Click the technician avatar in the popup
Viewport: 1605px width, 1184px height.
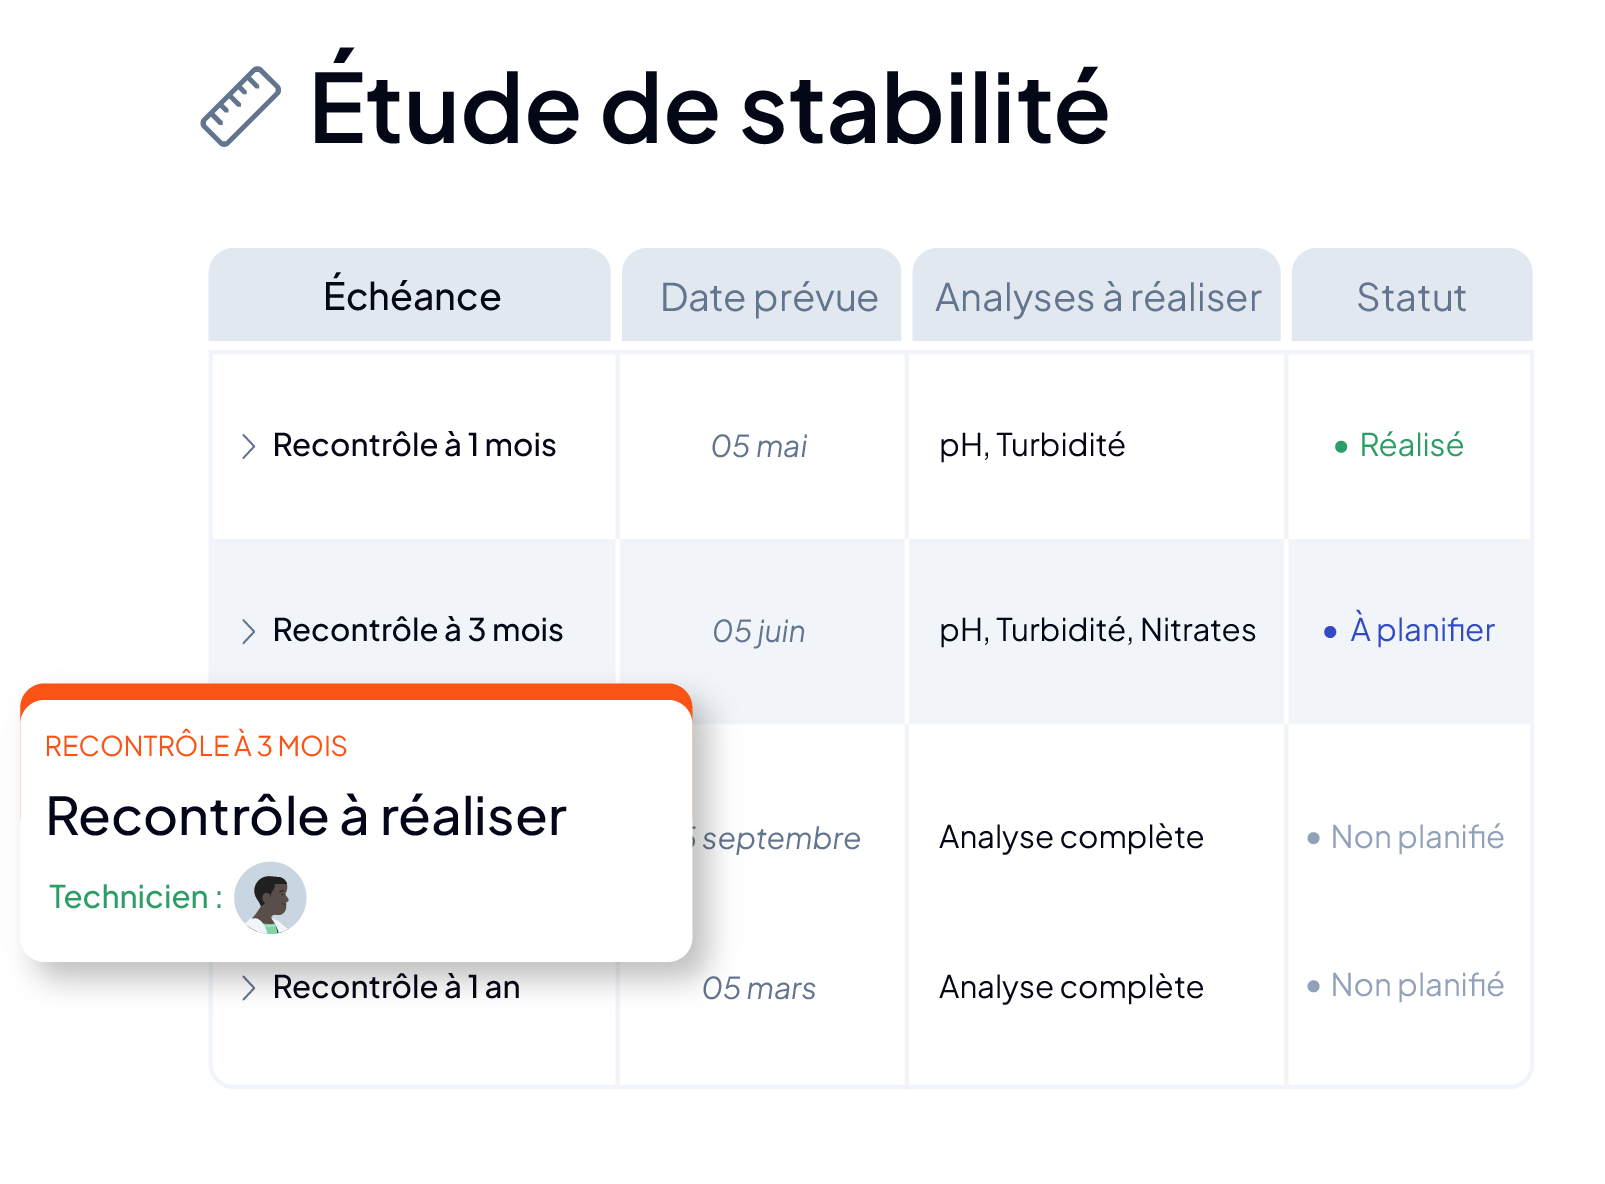tap(270, 897)
